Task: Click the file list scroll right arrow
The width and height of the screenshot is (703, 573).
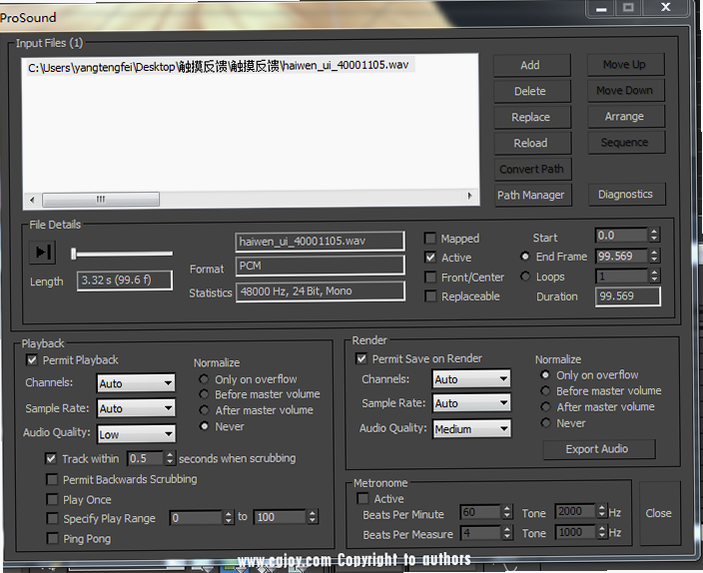Action: 469,196
